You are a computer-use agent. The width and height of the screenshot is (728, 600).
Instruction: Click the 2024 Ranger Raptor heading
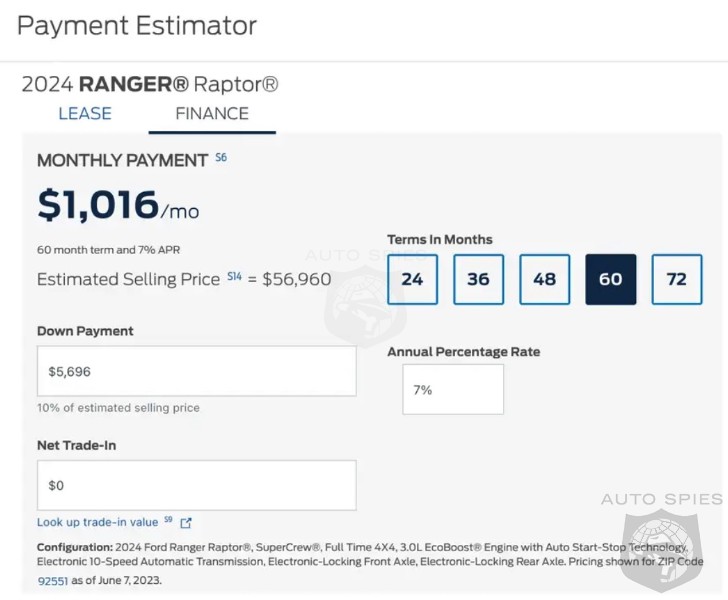point(150,85)
